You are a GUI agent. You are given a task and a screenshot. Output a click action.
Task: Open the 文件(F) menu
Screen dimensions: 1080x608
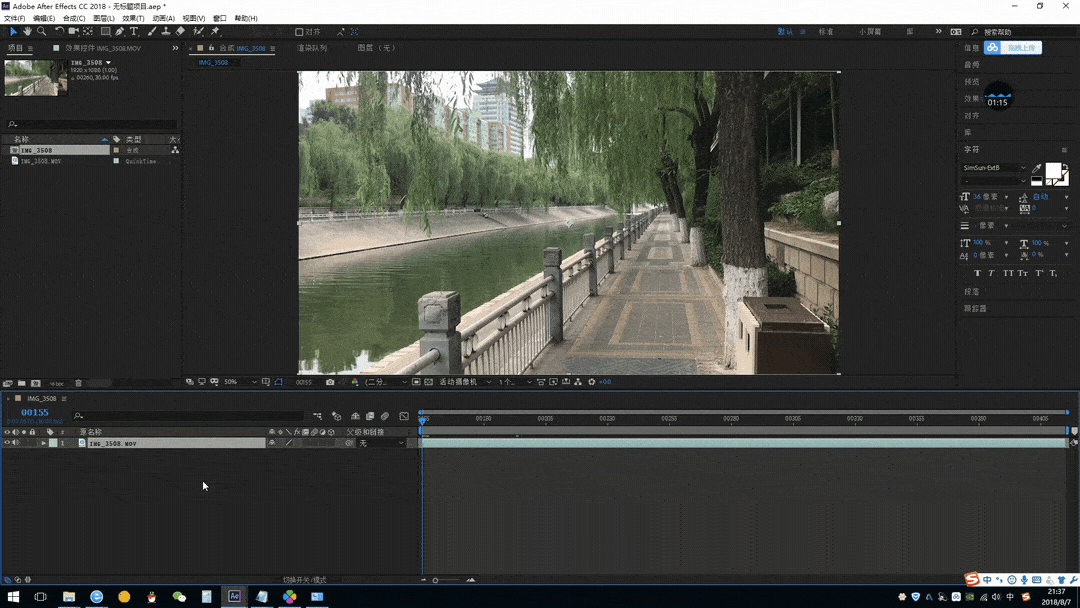[x=14, y=19]
